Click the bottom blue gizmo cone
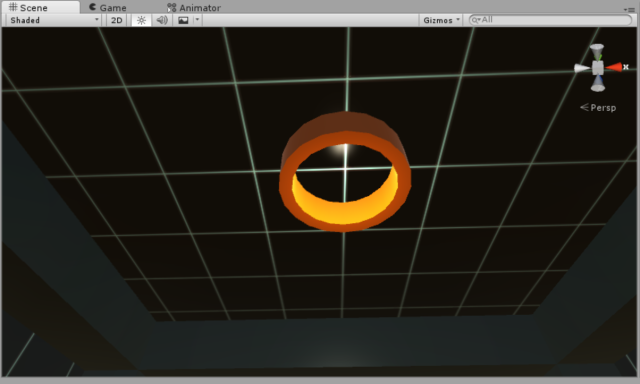 (598, 83)
